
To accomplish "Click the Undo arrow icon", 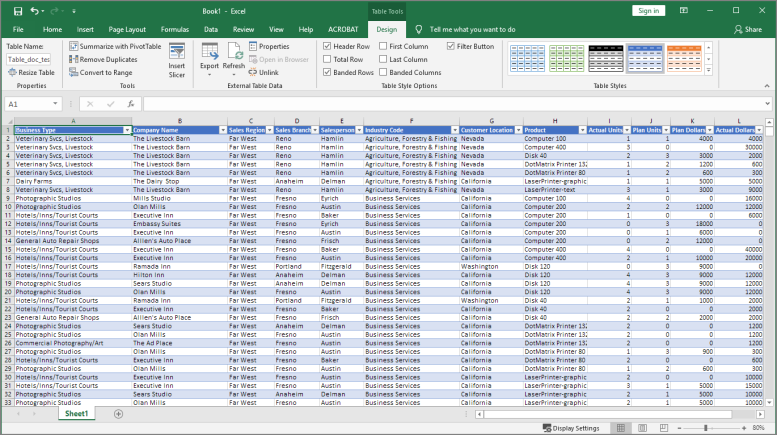I will pyautogui.click(x=34, y=11).
